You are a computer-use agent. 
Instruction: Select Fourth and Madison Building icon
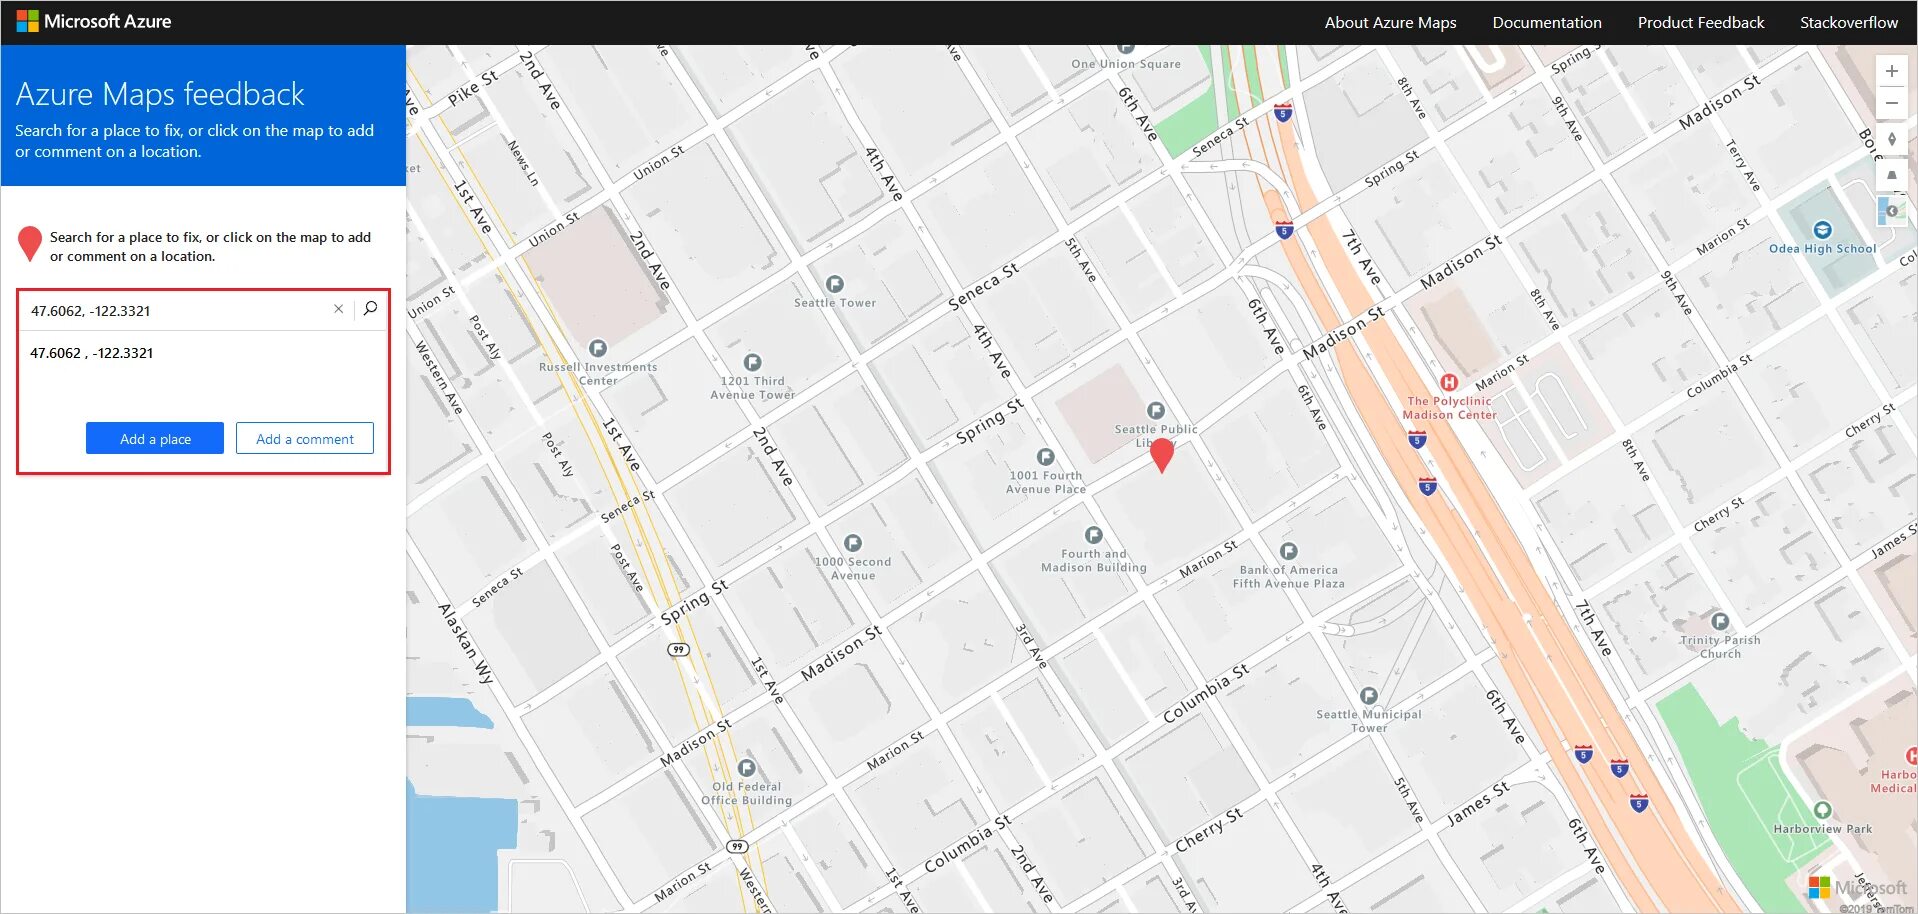[x=1094, y=535]
